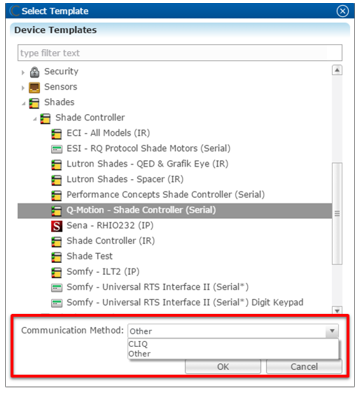
Task: Confirm selection with the OK button
Action: coord(223,366)
